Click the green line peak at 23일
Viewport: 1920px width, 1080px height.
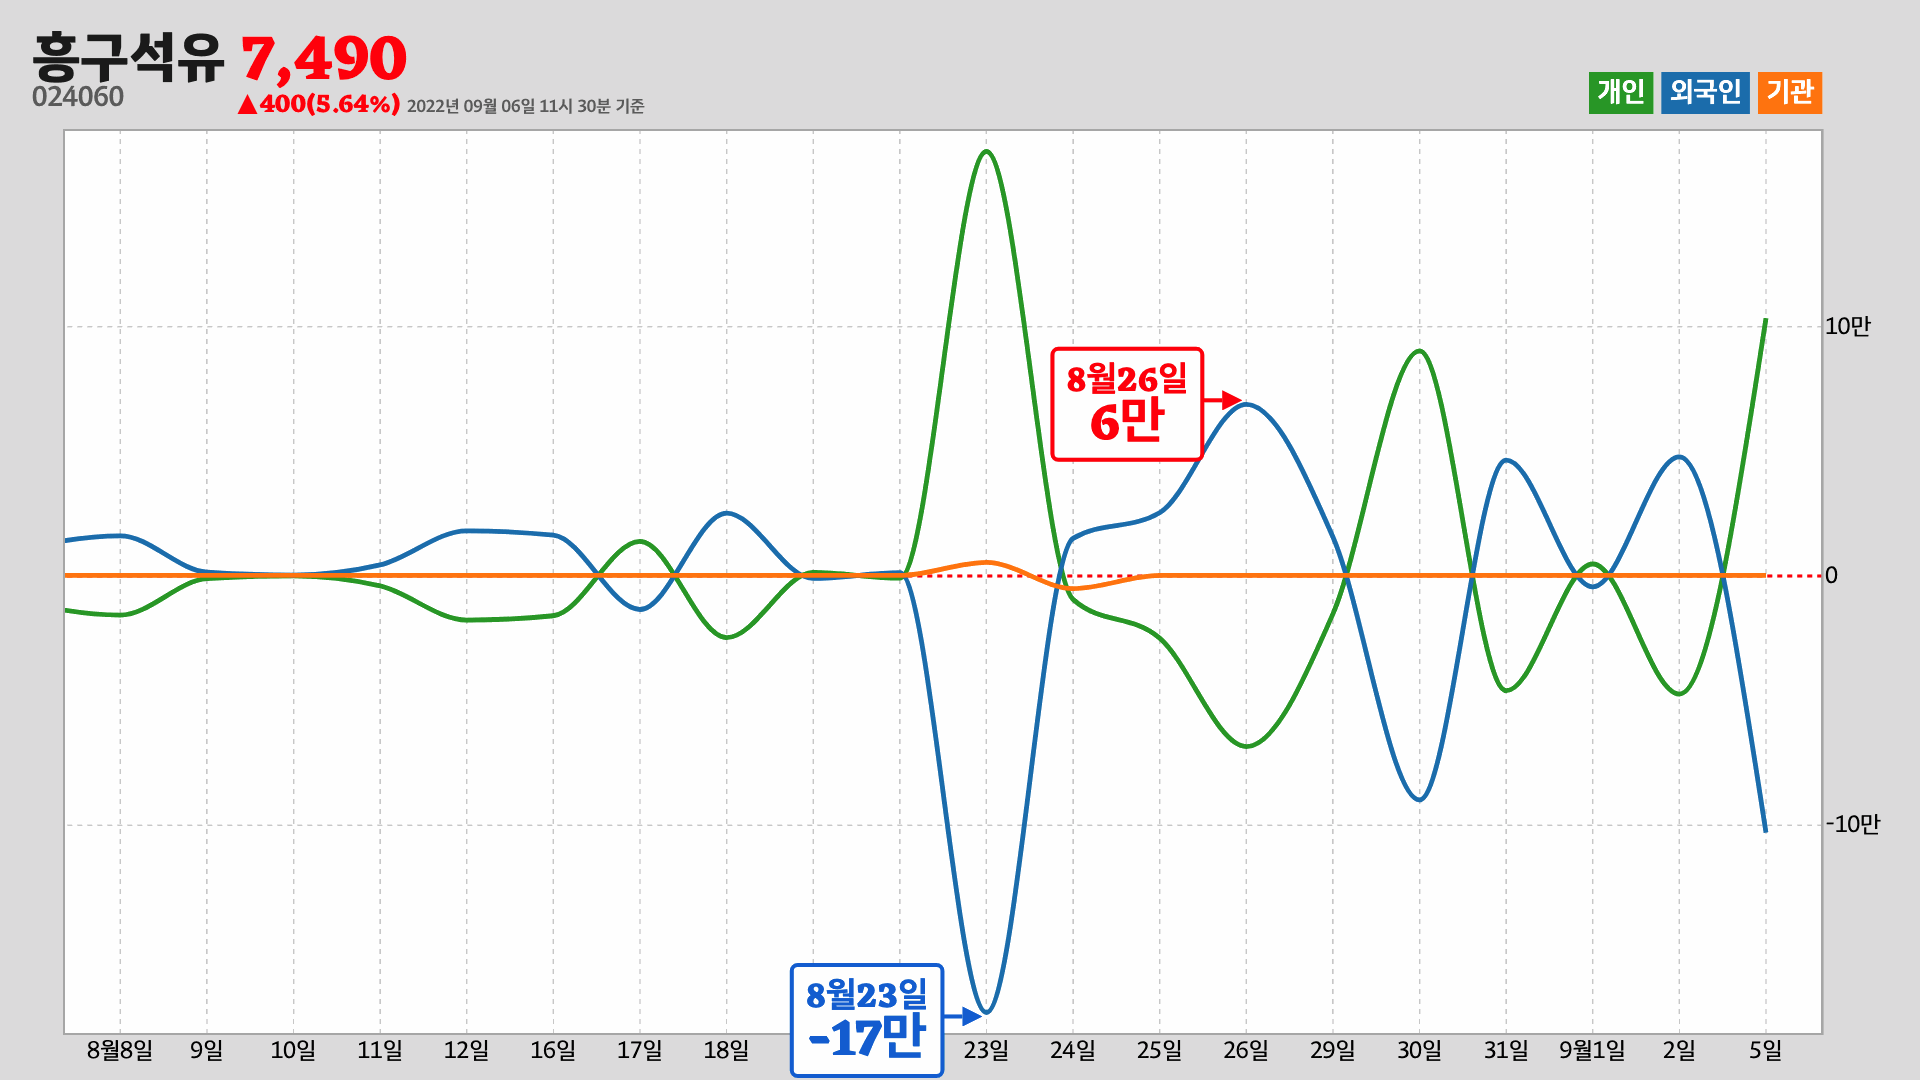[986, 152]
